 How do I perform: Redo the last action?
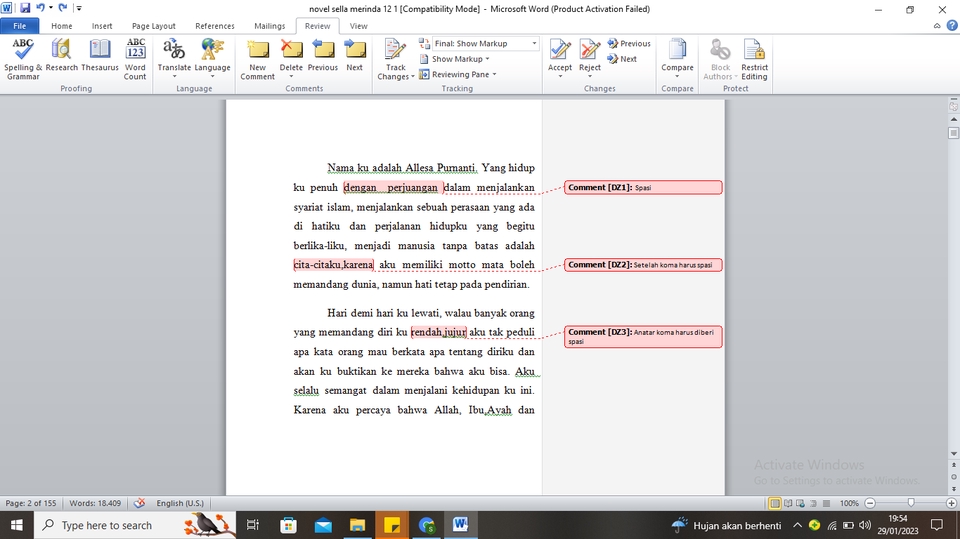tap(62, 8)
